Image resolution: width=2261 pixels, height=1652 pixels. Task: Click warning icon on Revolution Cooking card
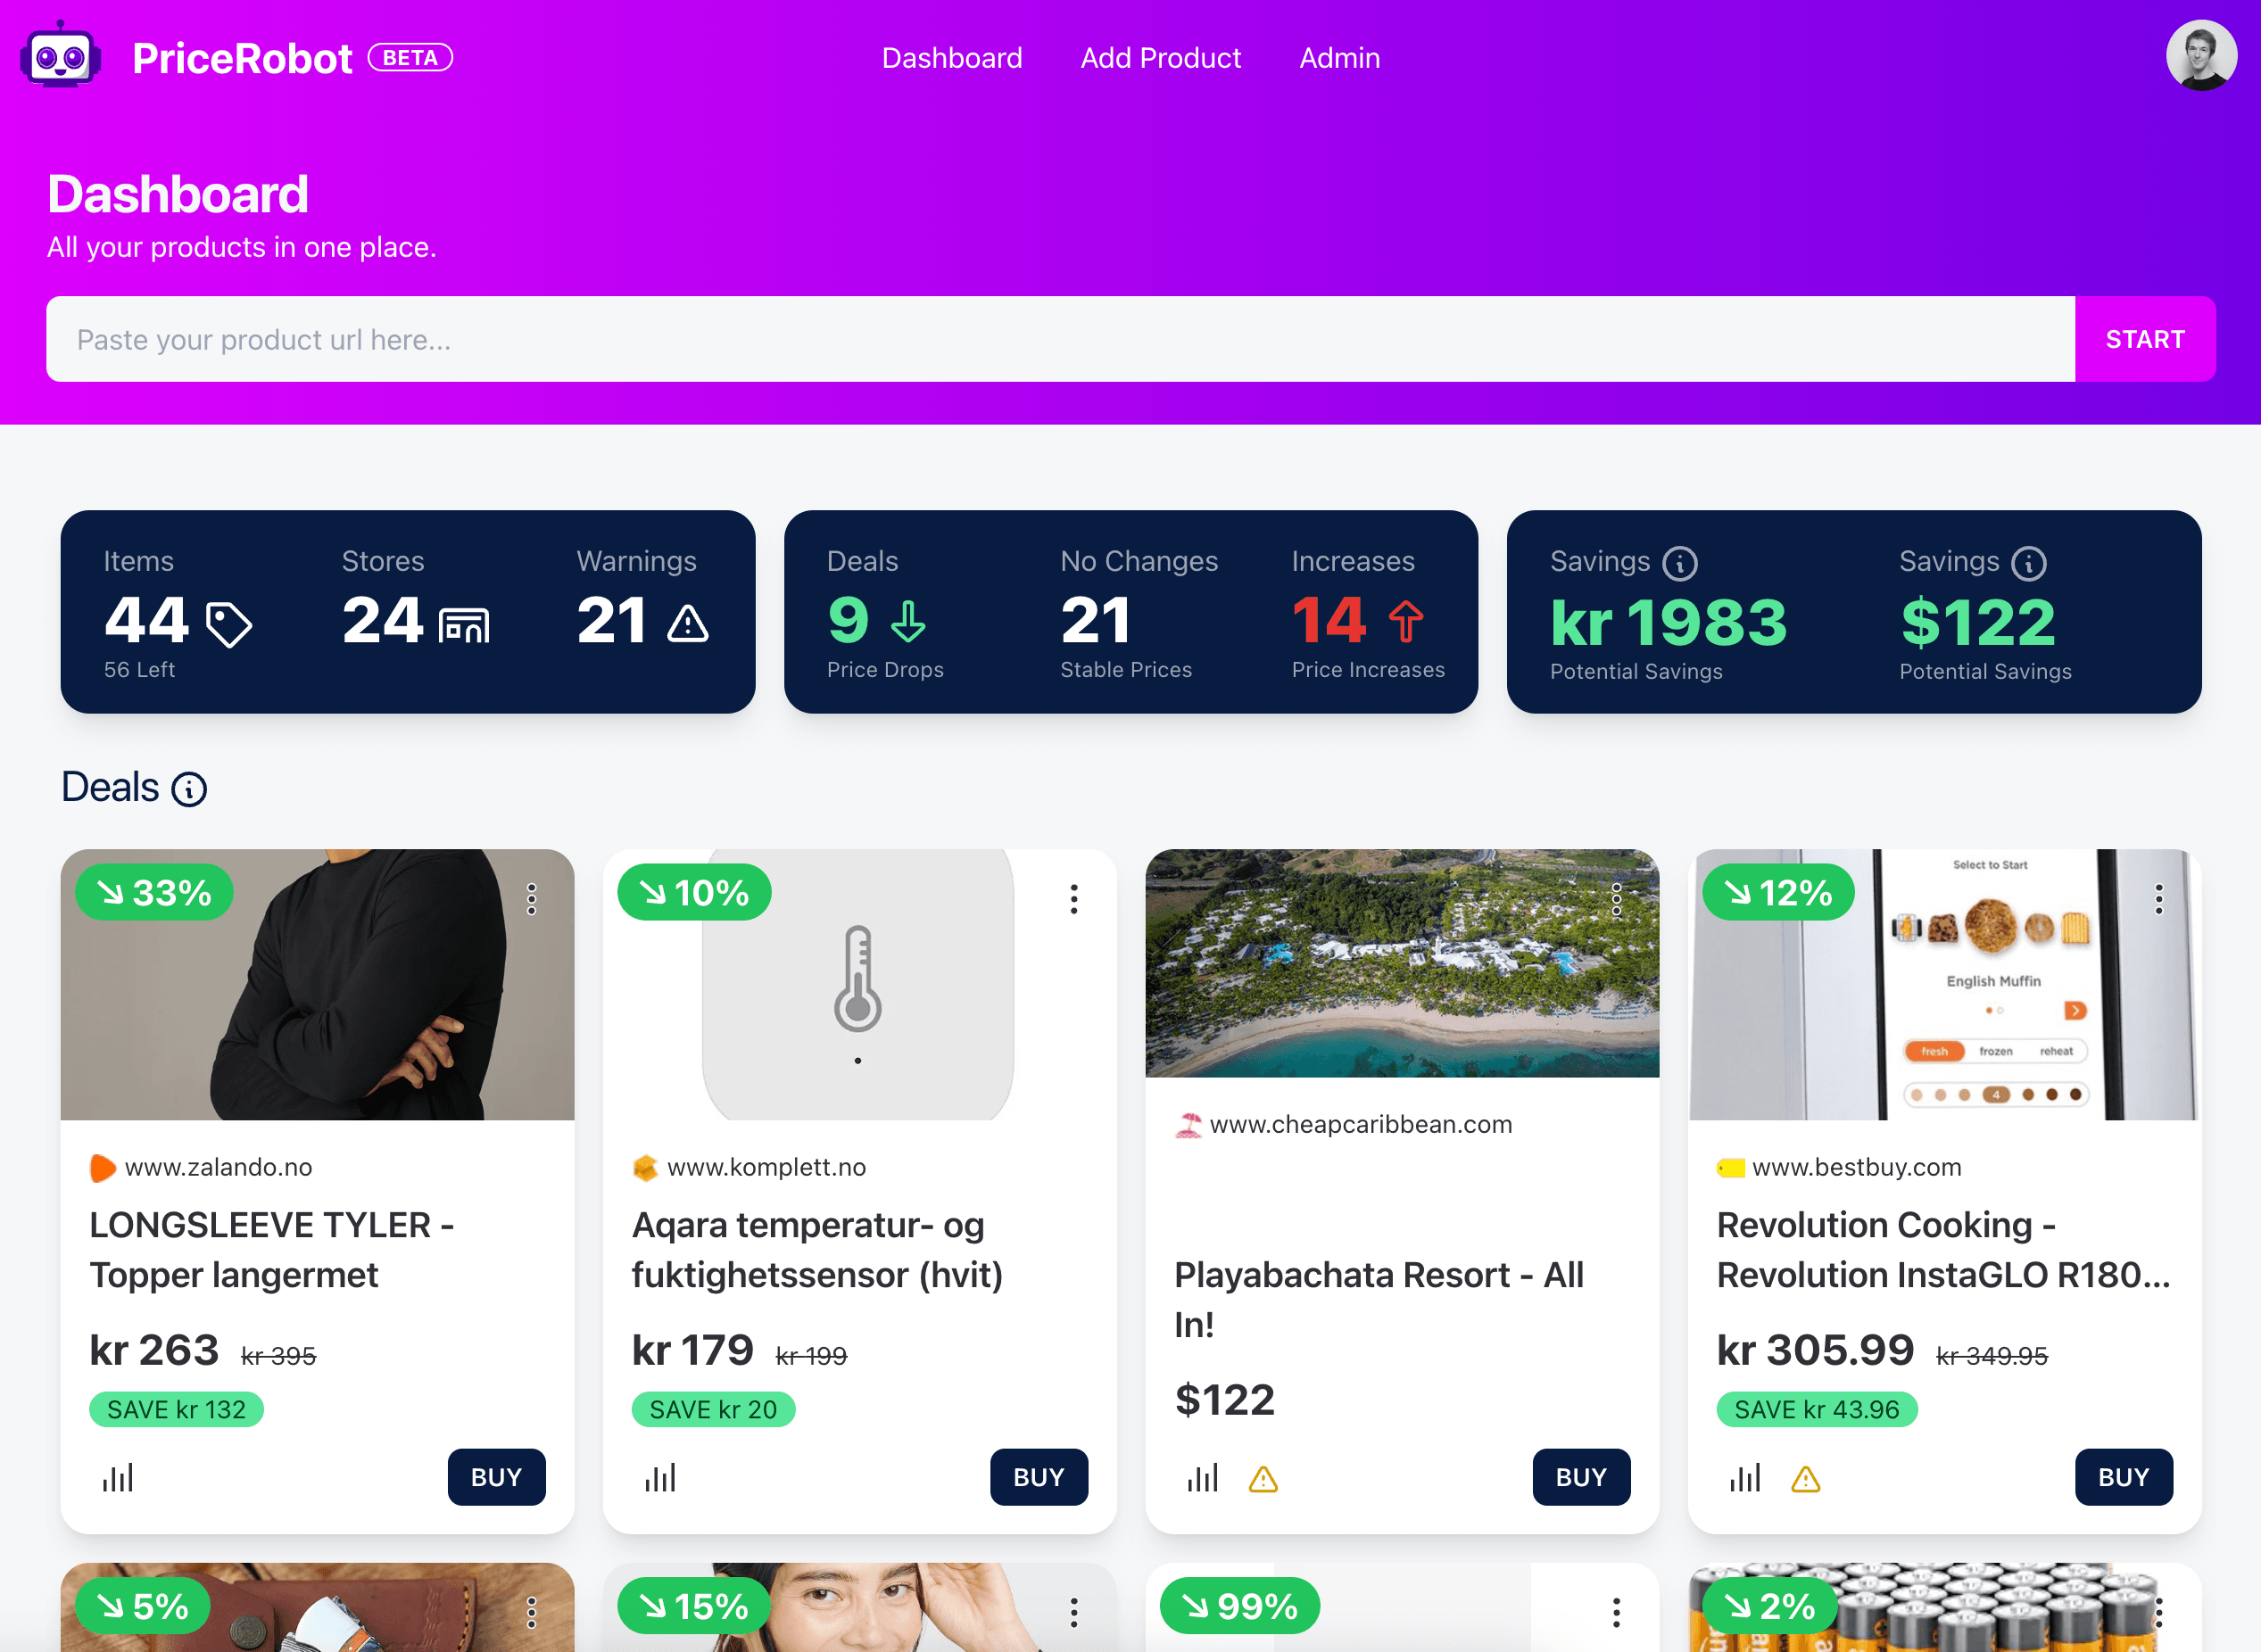point(1805,1478)
